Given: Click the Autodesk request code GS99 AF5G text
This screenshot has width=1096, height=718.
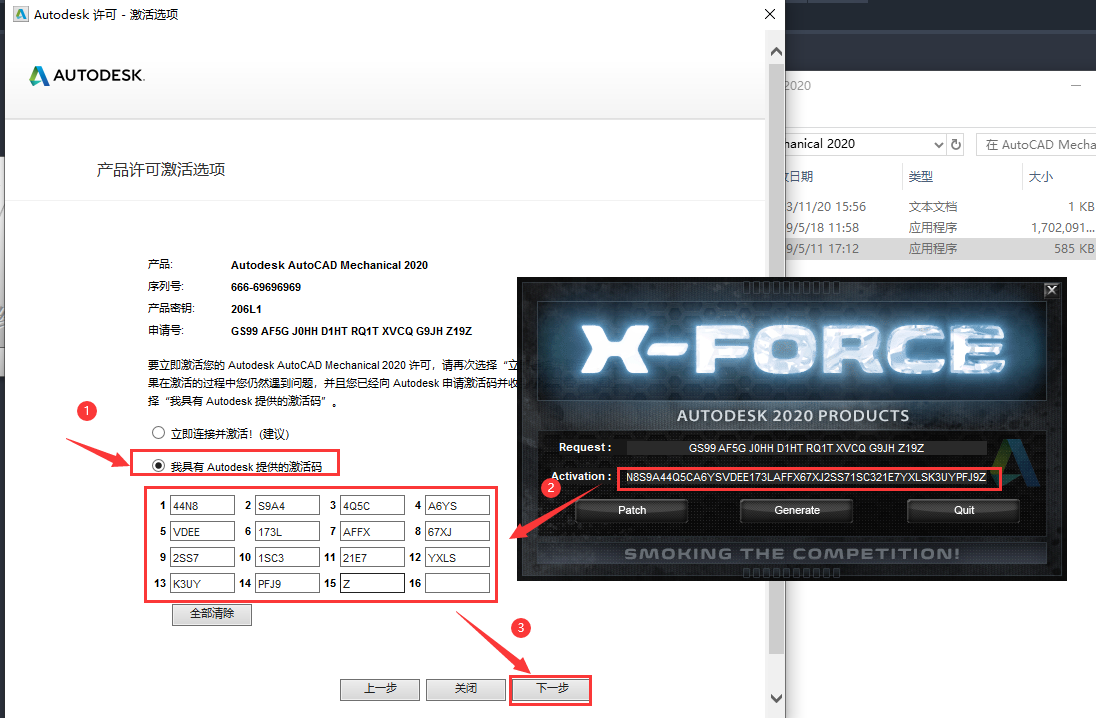Looking at the screenshot, I should [352, 331].
